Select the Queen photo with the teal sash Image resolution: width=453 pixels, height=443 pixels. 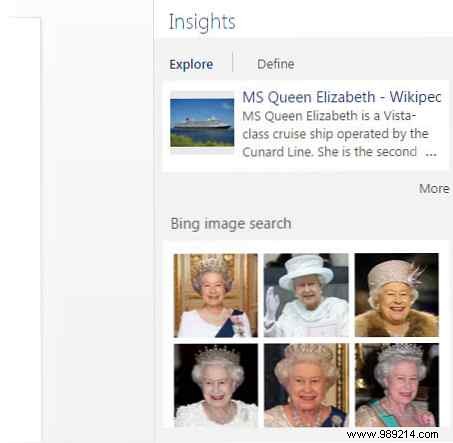tap(397, 385)
